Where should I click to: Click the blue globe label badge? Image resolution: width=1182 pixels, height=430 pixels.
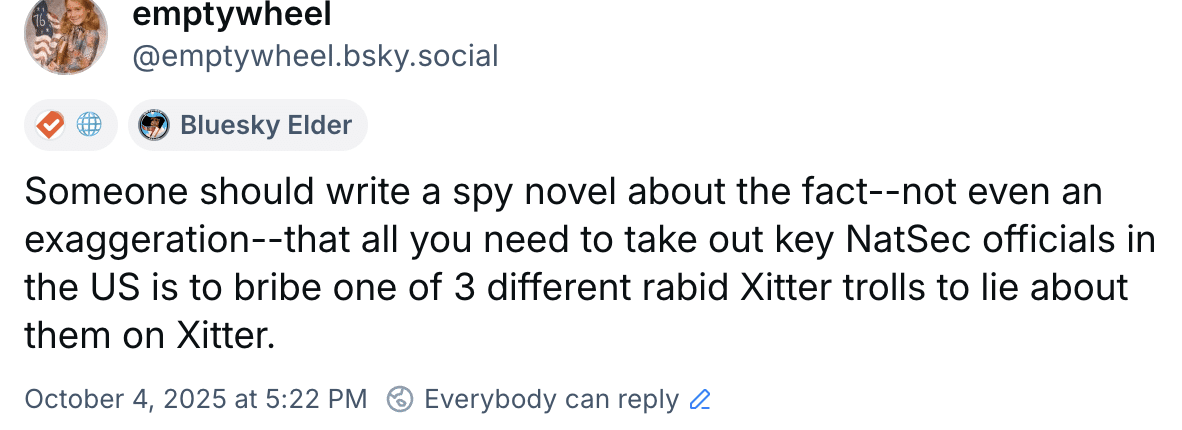click(x=90, y=125)
